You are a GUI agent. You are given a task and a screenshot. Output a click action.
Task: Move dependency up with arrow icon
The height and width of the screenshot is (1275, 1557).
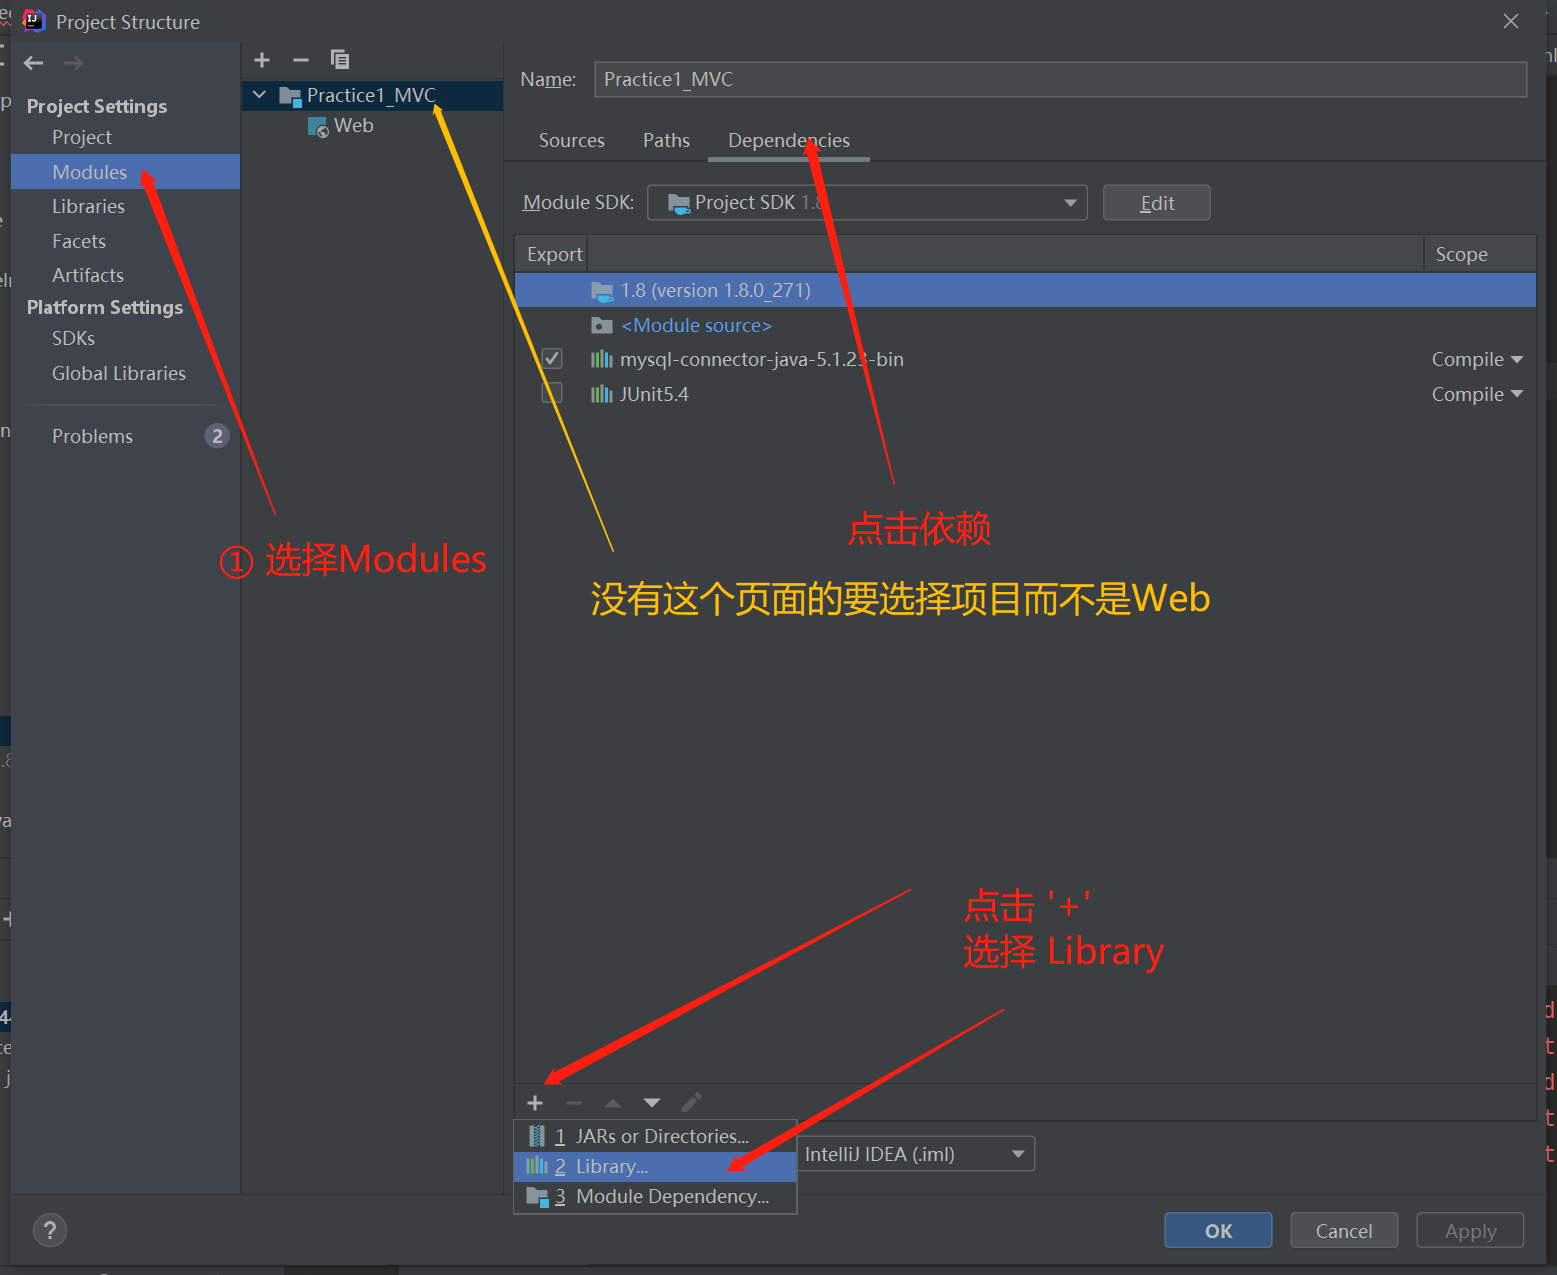pos(613,1103)
